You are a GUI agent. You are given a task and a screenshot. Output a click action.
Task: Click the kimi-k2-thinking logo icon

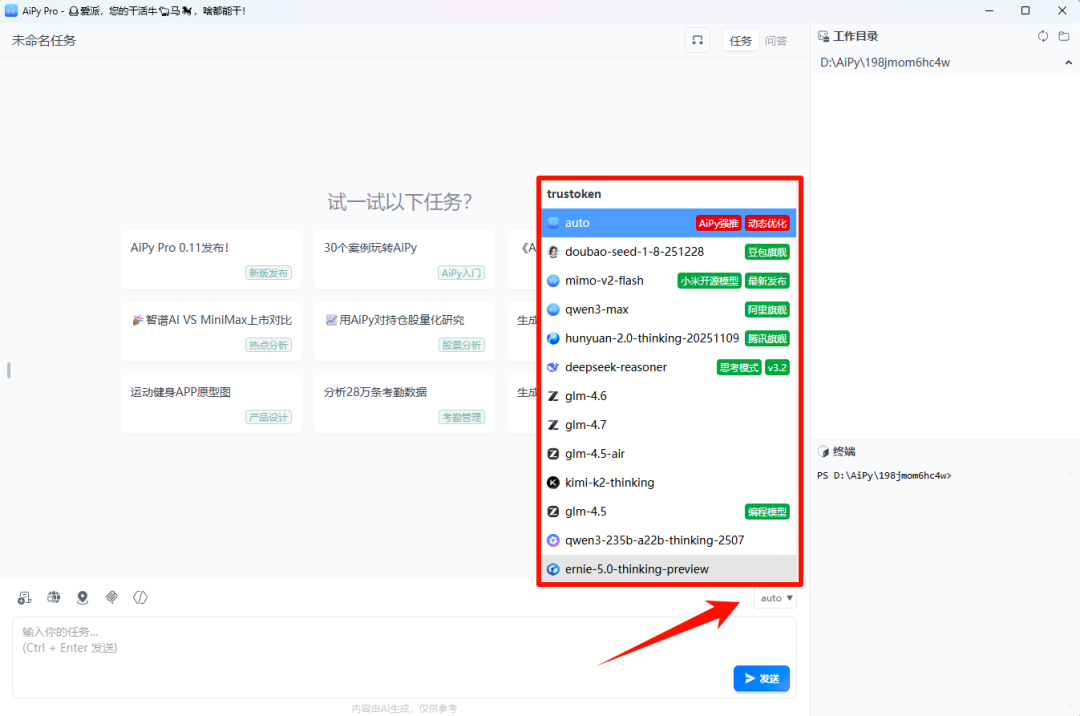click(x=553, y=483)
